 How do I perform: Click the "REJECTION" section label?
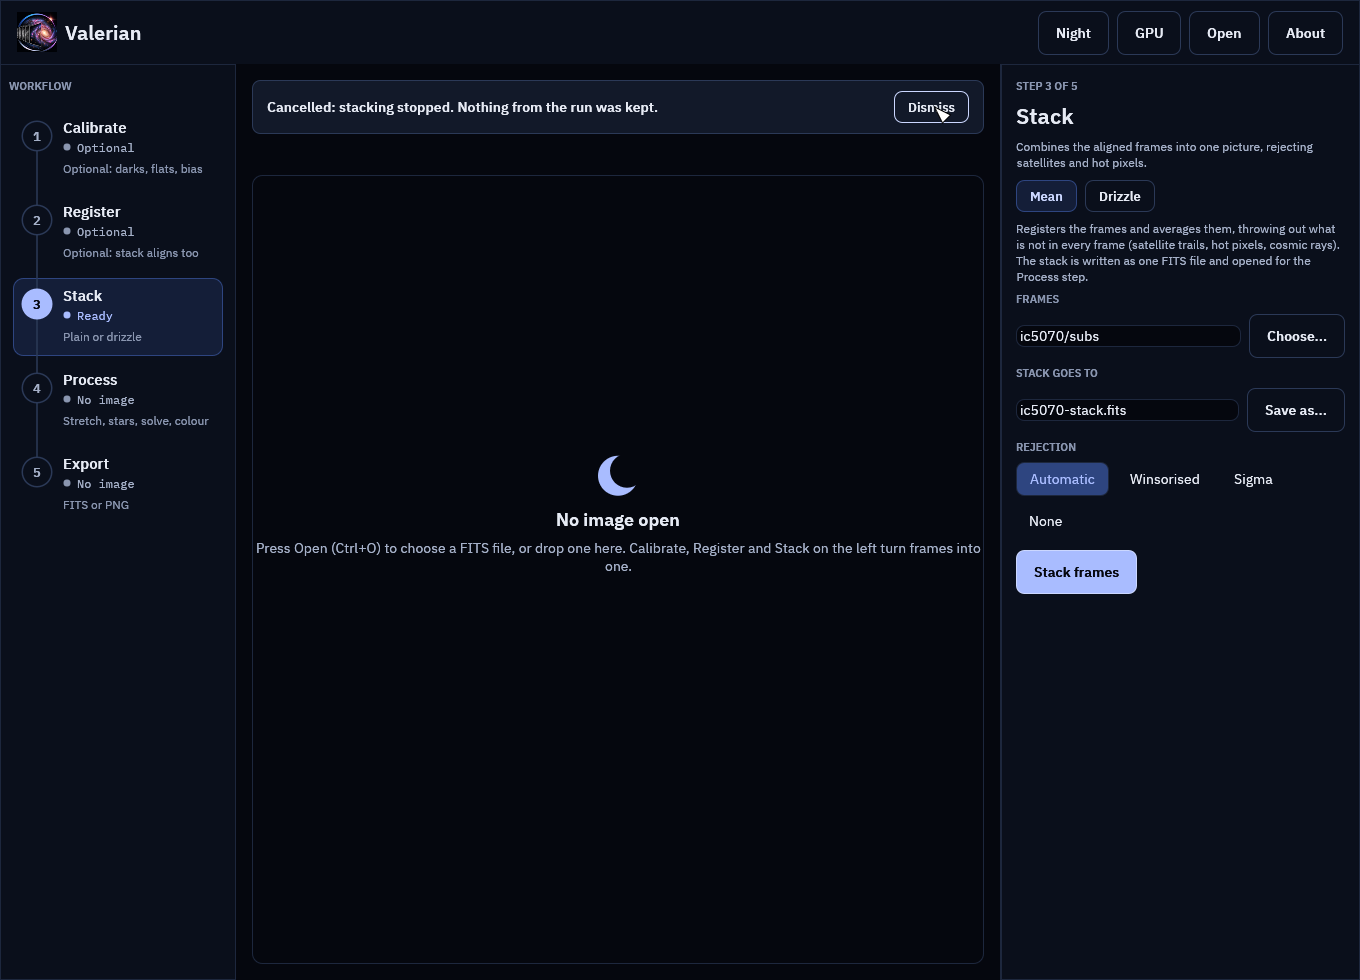click(1046, 447)
